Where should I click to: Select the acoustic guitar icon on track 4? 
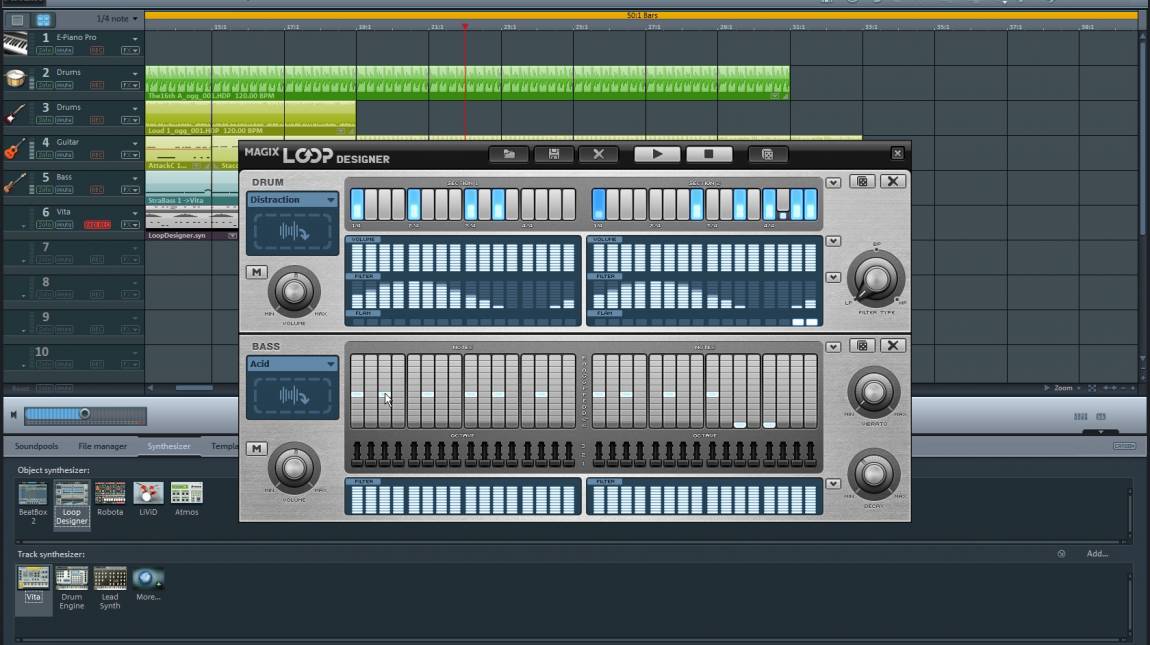15,148
